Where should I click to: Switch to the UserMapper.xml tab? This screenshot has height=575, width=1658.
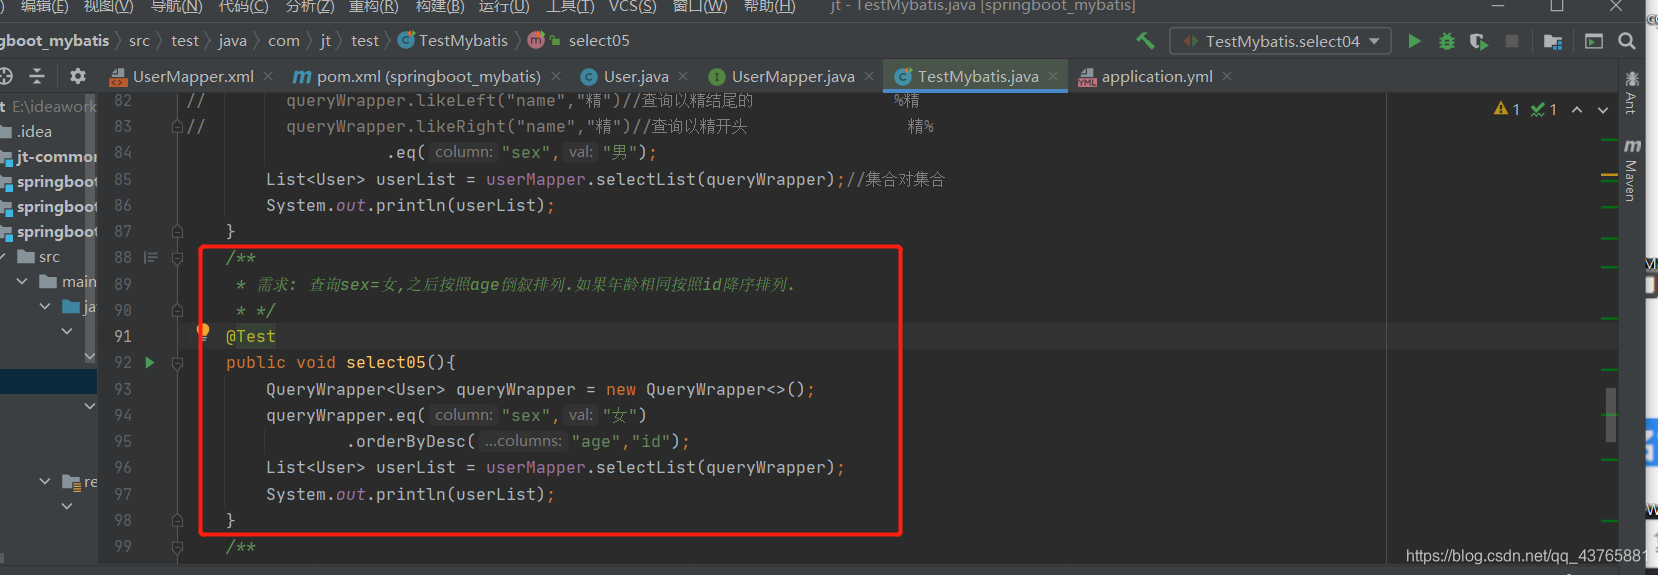pyautogui.click(x=193, y=76)
